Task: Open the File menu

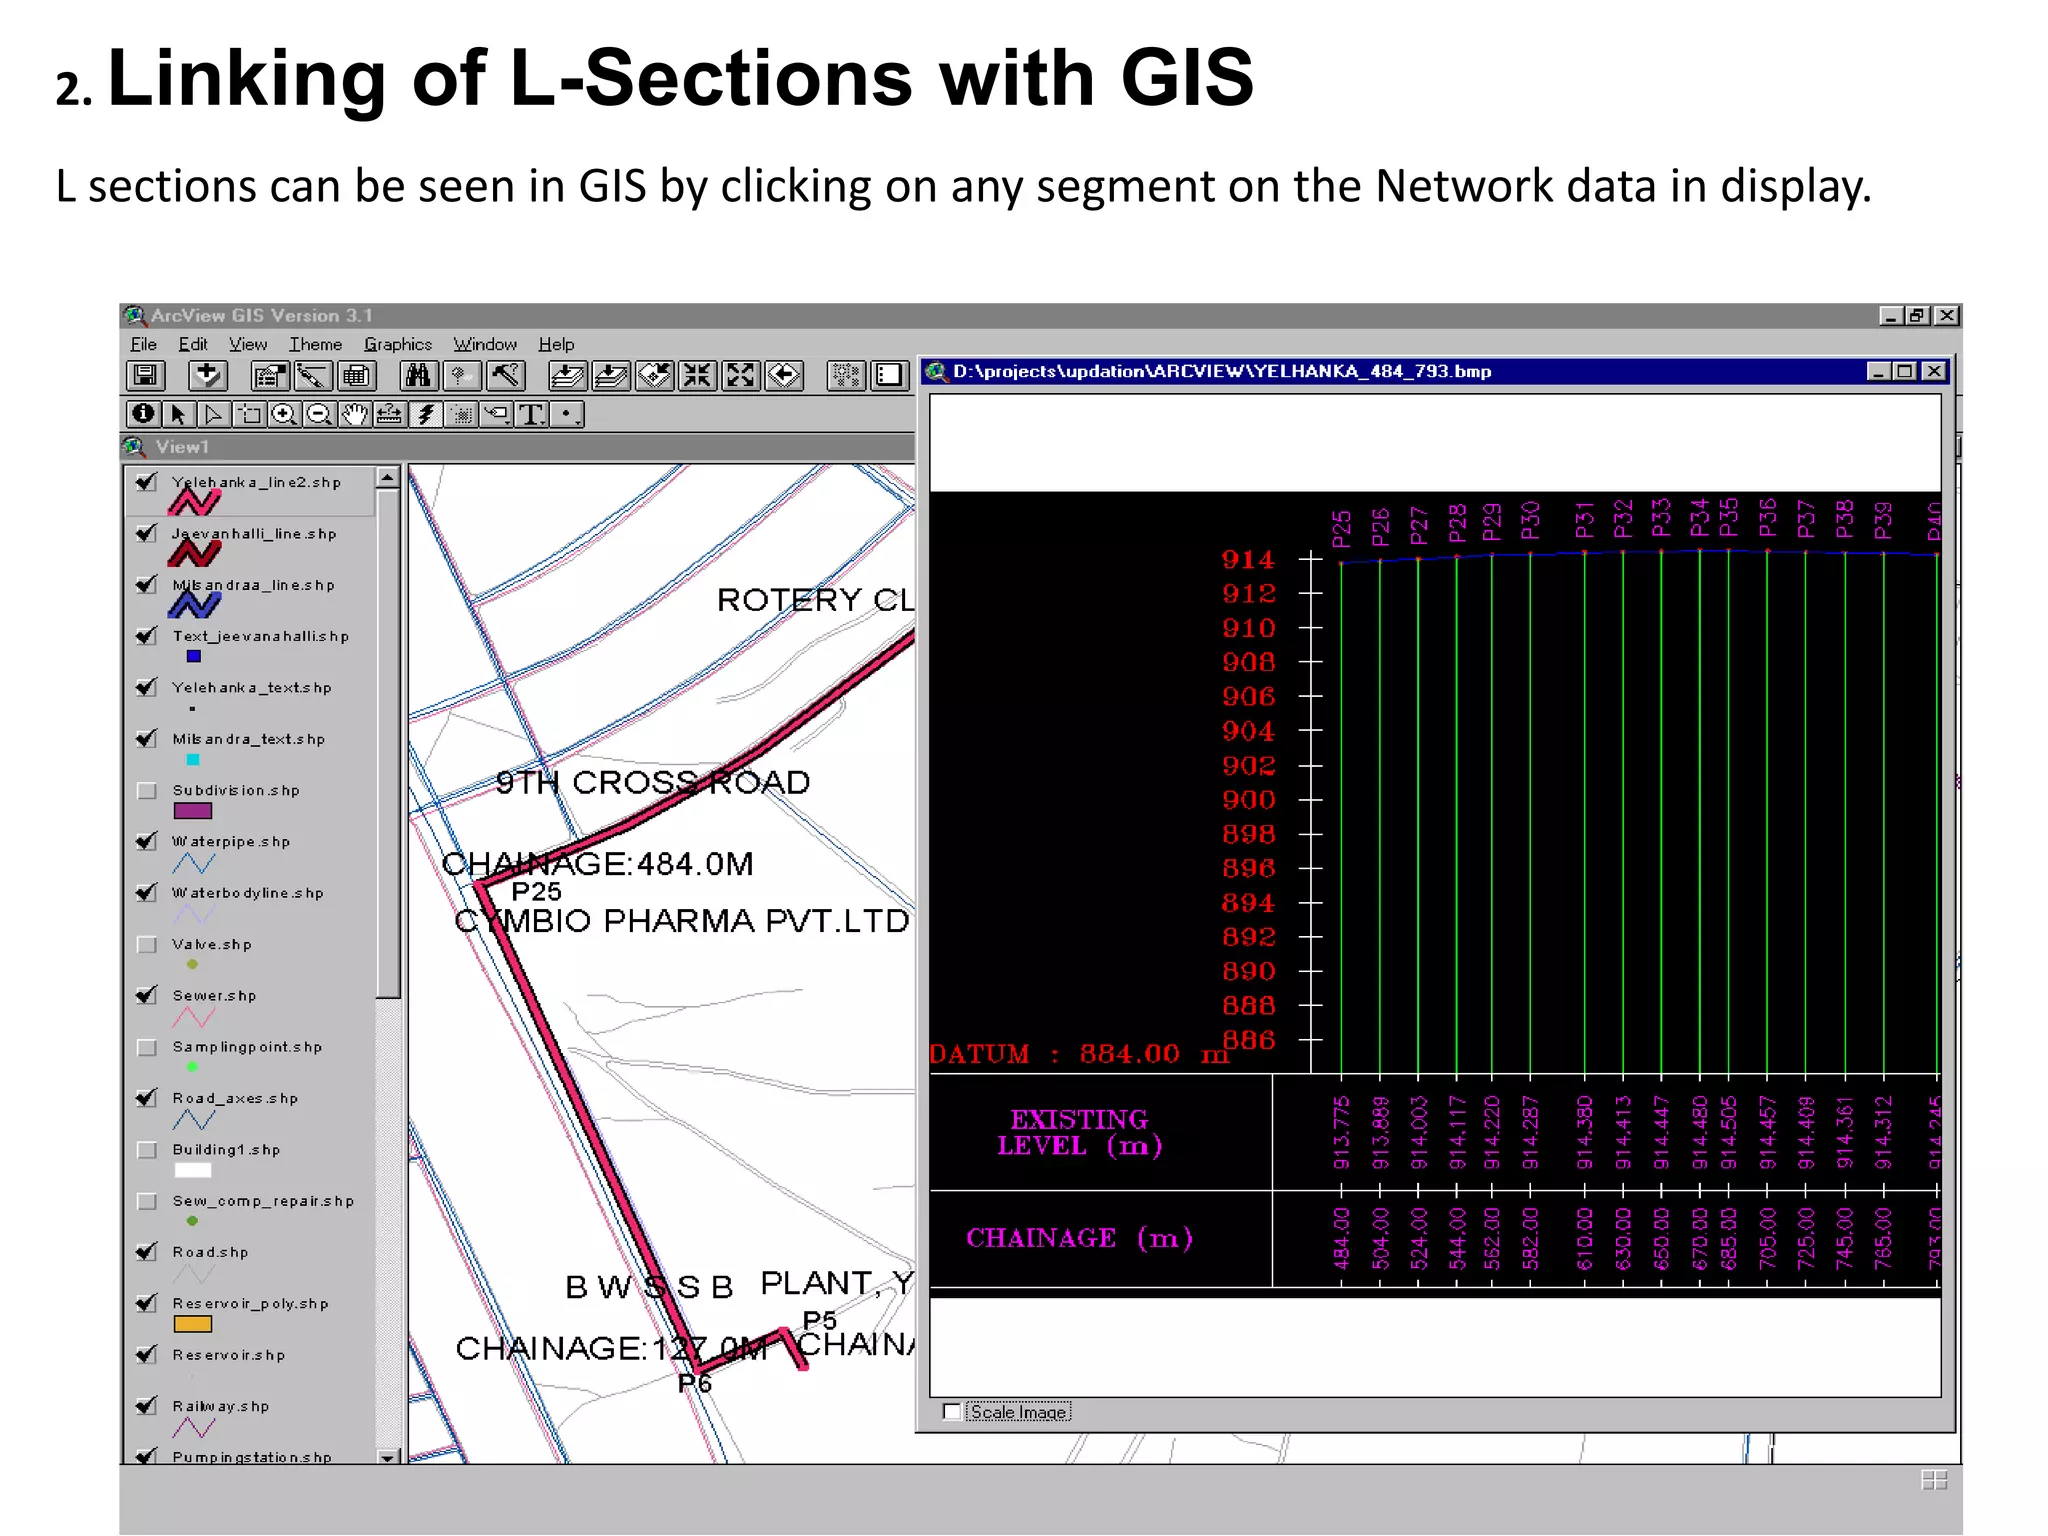Action: click(144, 344)
